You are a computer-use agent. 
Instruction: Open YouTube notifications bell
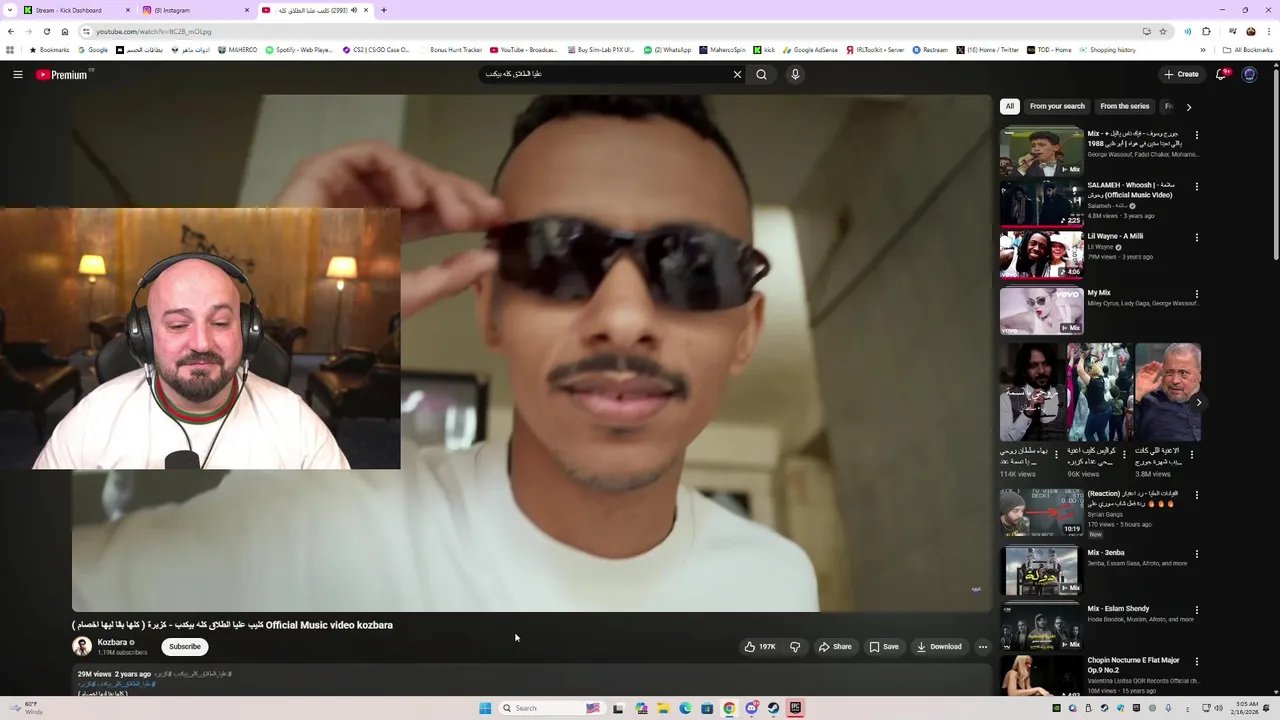(1221, 74)
